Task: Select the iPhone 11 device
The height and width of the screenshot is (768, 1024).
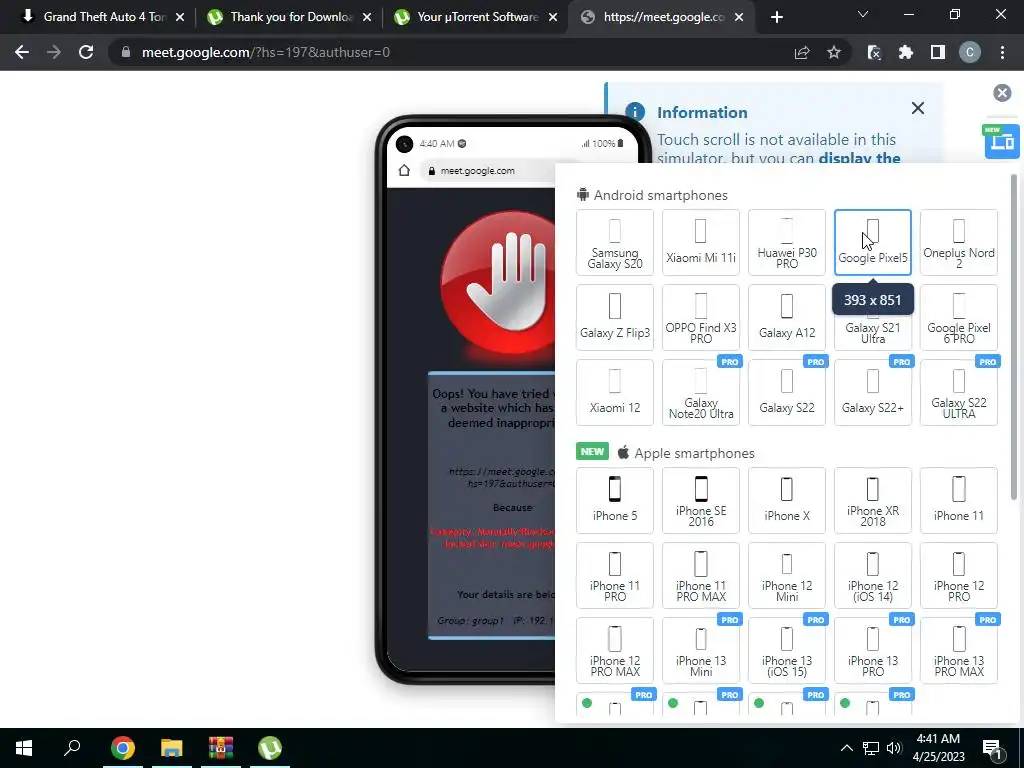Action: click(959, 500)
